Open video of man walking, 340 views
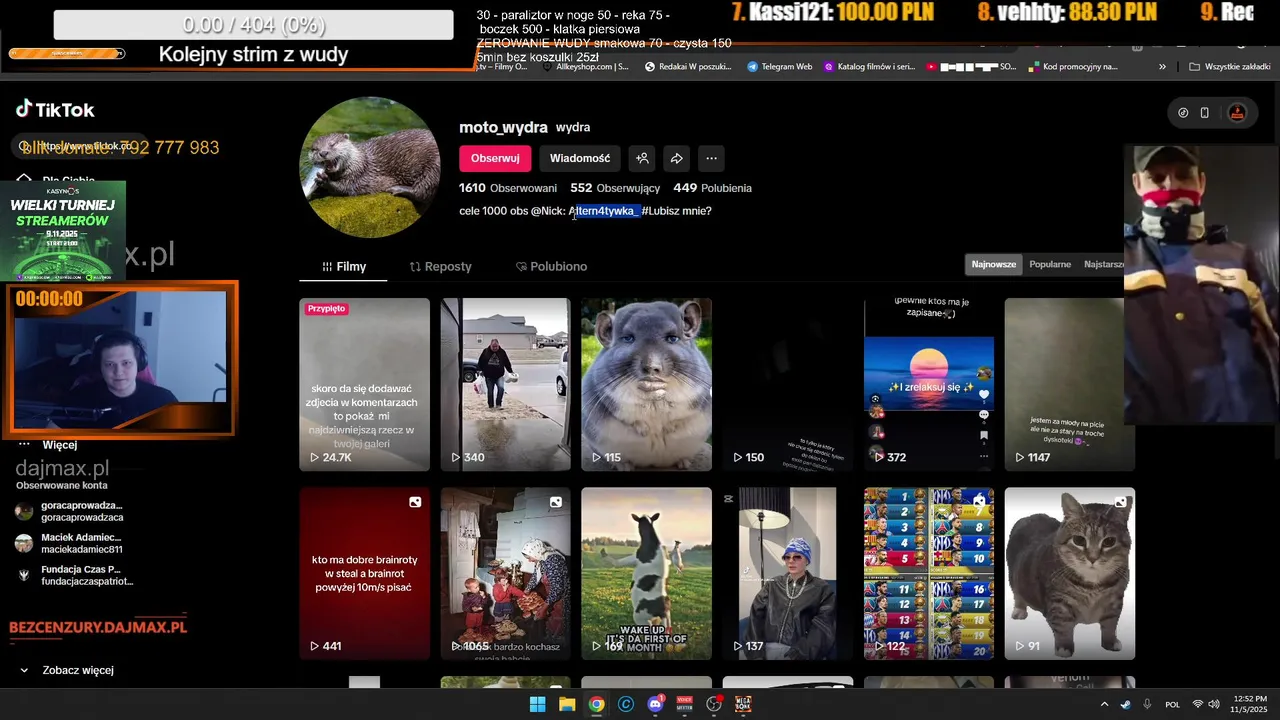The height and width of the screenshot is (720, 1280). coord(506,384)
